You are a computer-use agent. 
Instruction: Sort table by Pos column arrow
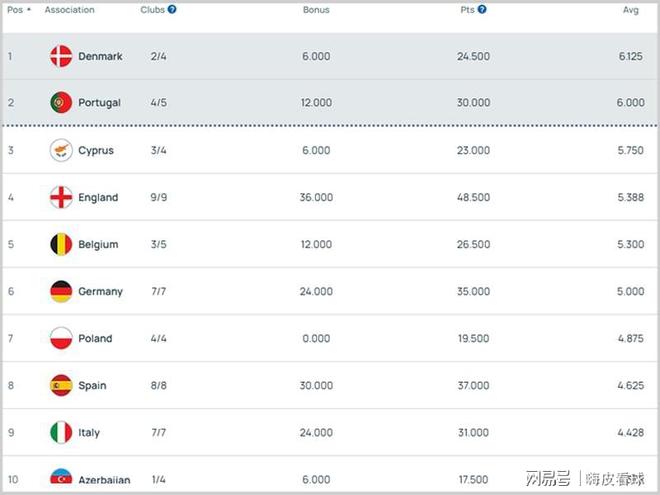pos(29,10)
